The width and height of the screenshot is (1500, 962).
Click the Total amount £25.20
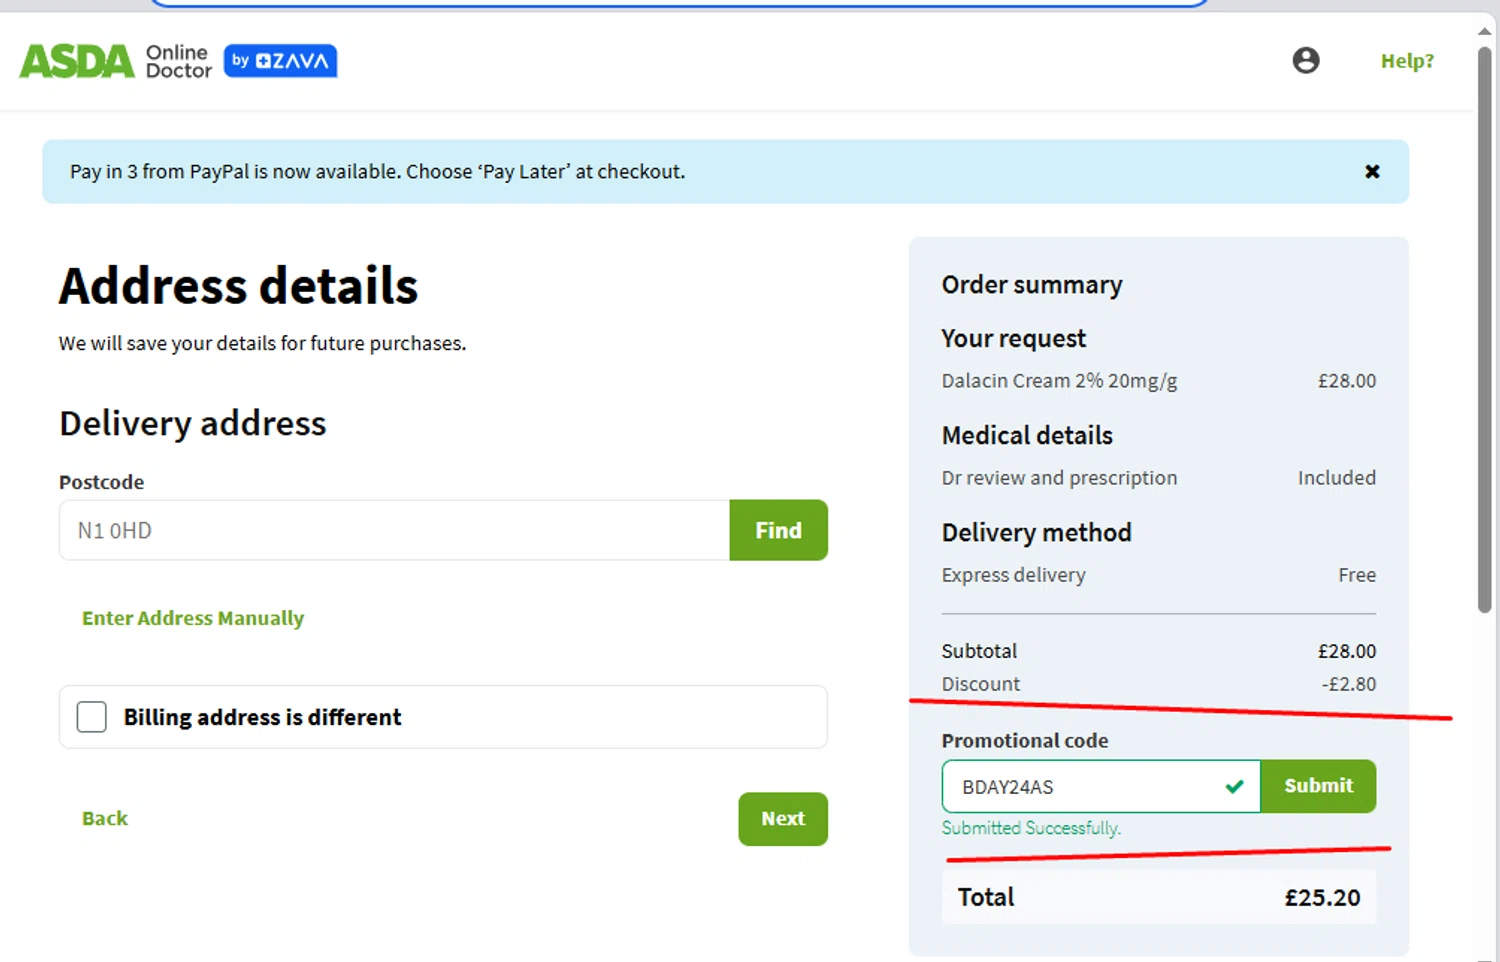1322,898
